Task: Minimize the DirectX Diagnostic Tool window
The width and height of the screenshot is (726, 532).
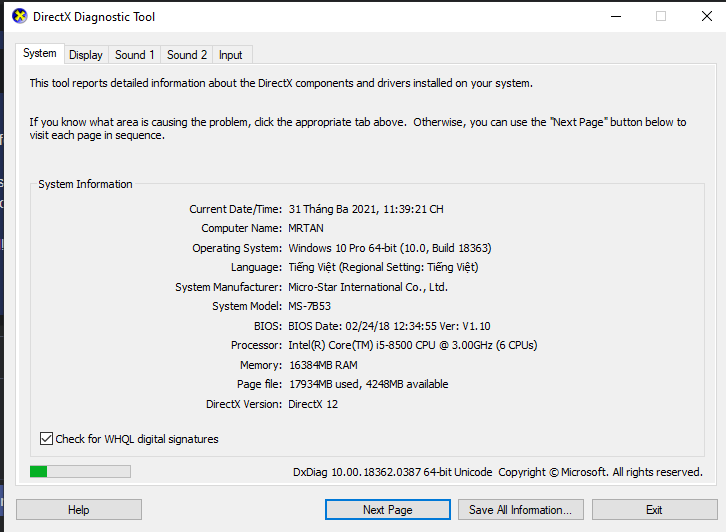Action: point(616,16)
